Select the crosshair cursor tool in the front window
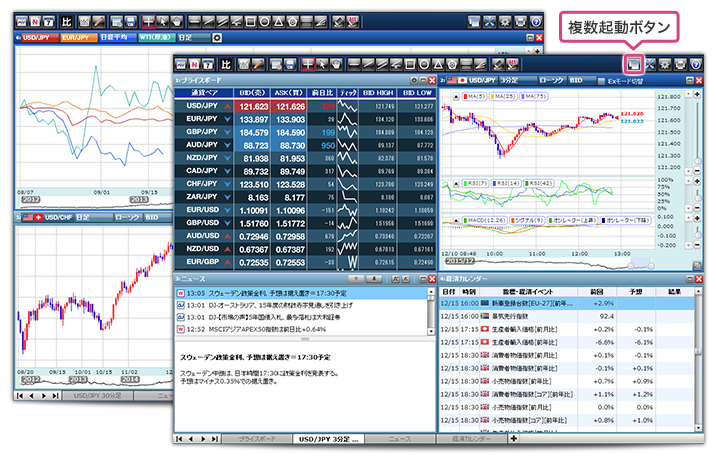716x460 pixels. [x=308, y=64]
